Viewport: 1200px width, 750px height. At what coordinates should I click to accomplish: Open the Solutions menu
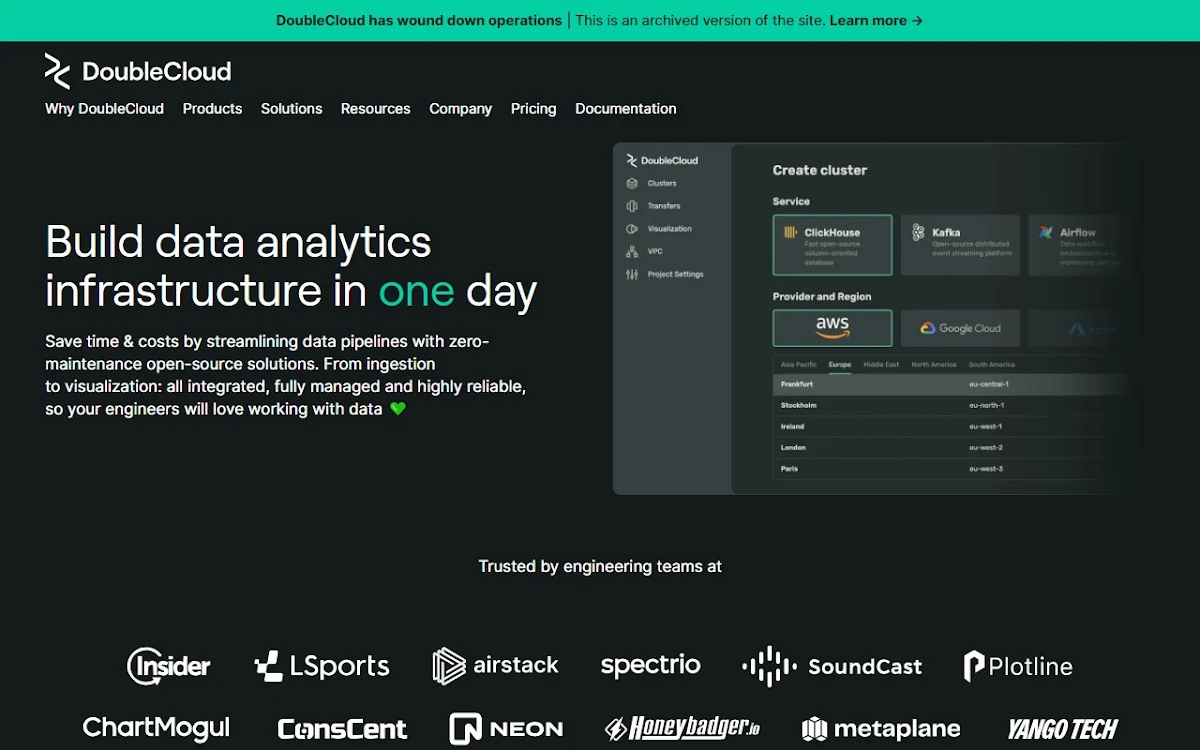[x=291, y=109]
